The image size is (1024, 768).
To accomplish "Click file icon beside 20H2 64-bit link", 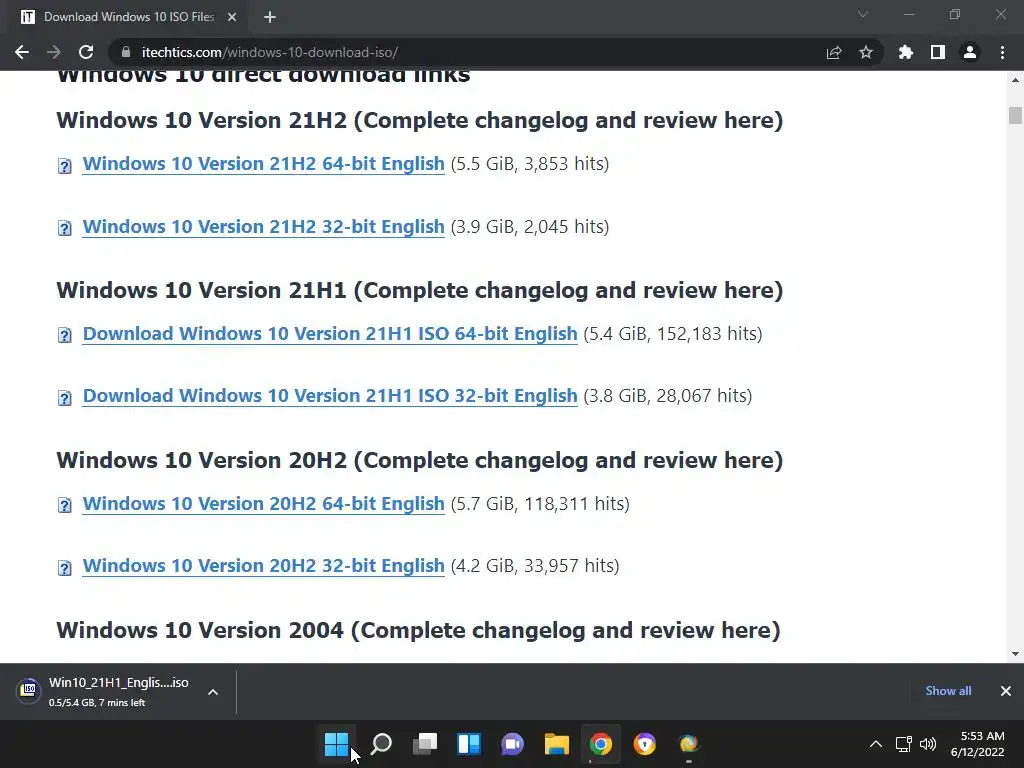I will (65, 505).
